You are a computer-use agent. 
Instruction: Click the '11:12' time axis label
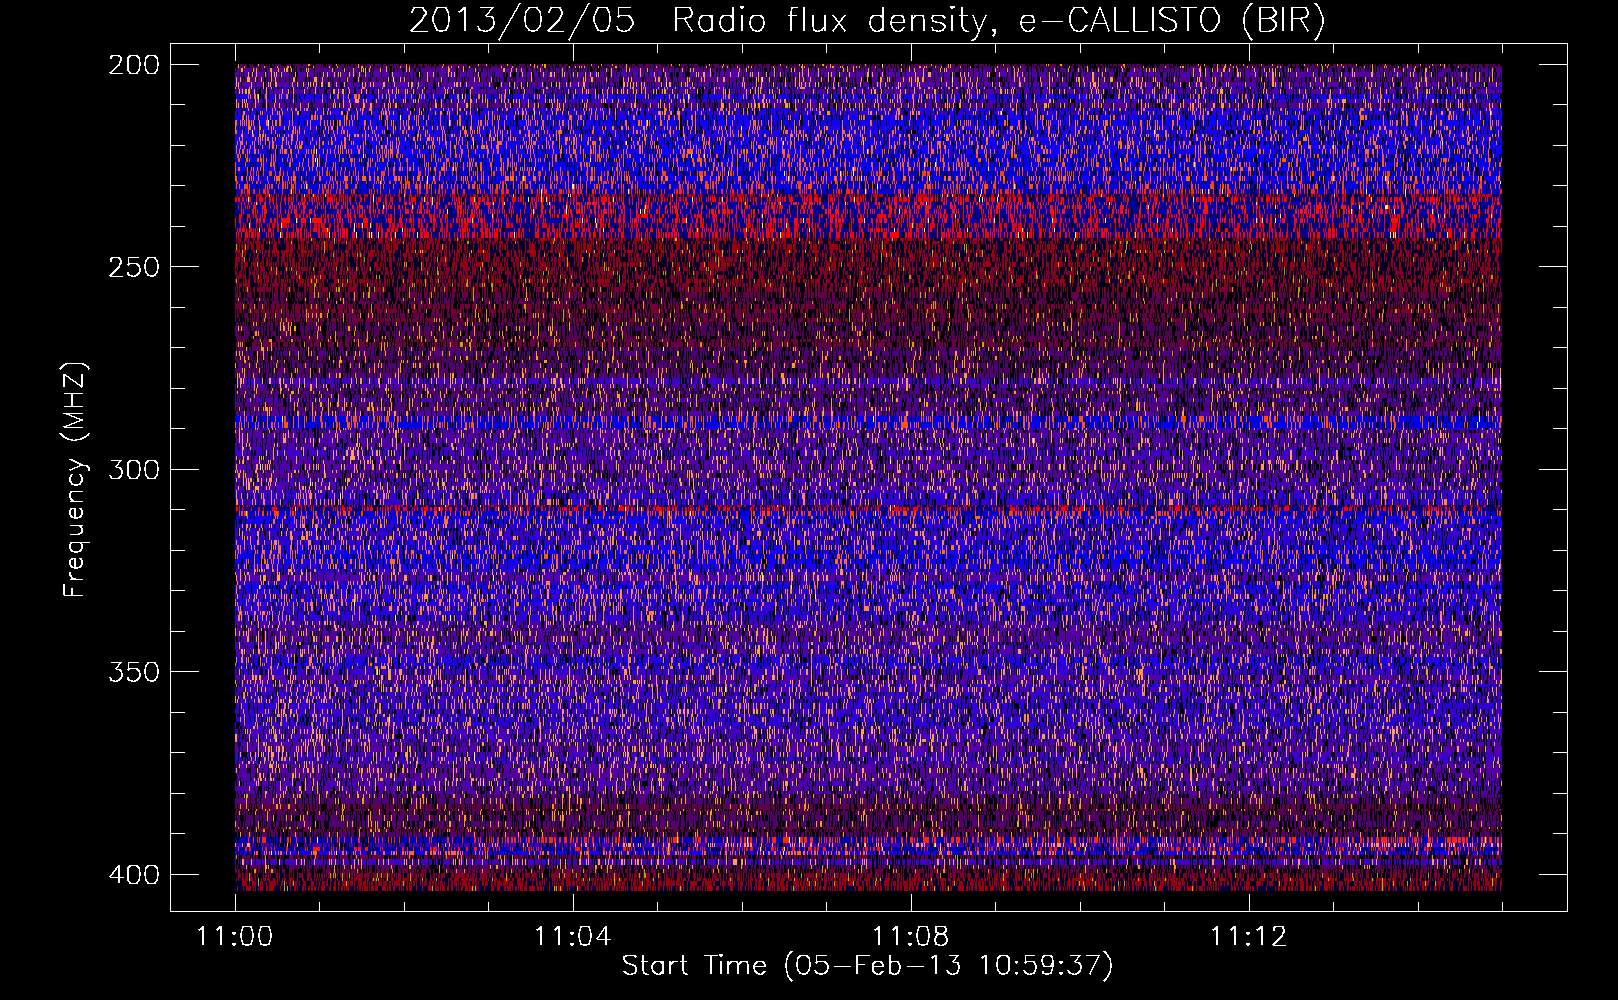(x=1248, y=937)
